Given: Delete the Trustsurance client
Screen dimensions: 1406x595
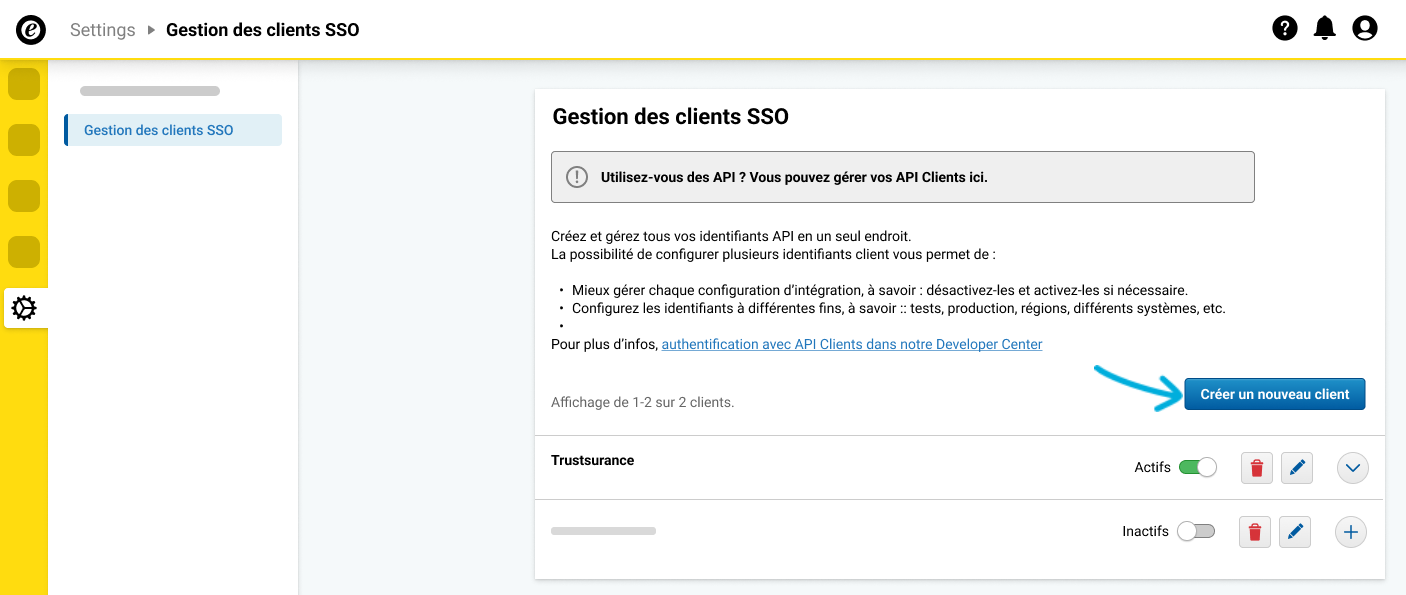Looking at the screenshot, I should pyautogui.click(x=1257, y=467).
